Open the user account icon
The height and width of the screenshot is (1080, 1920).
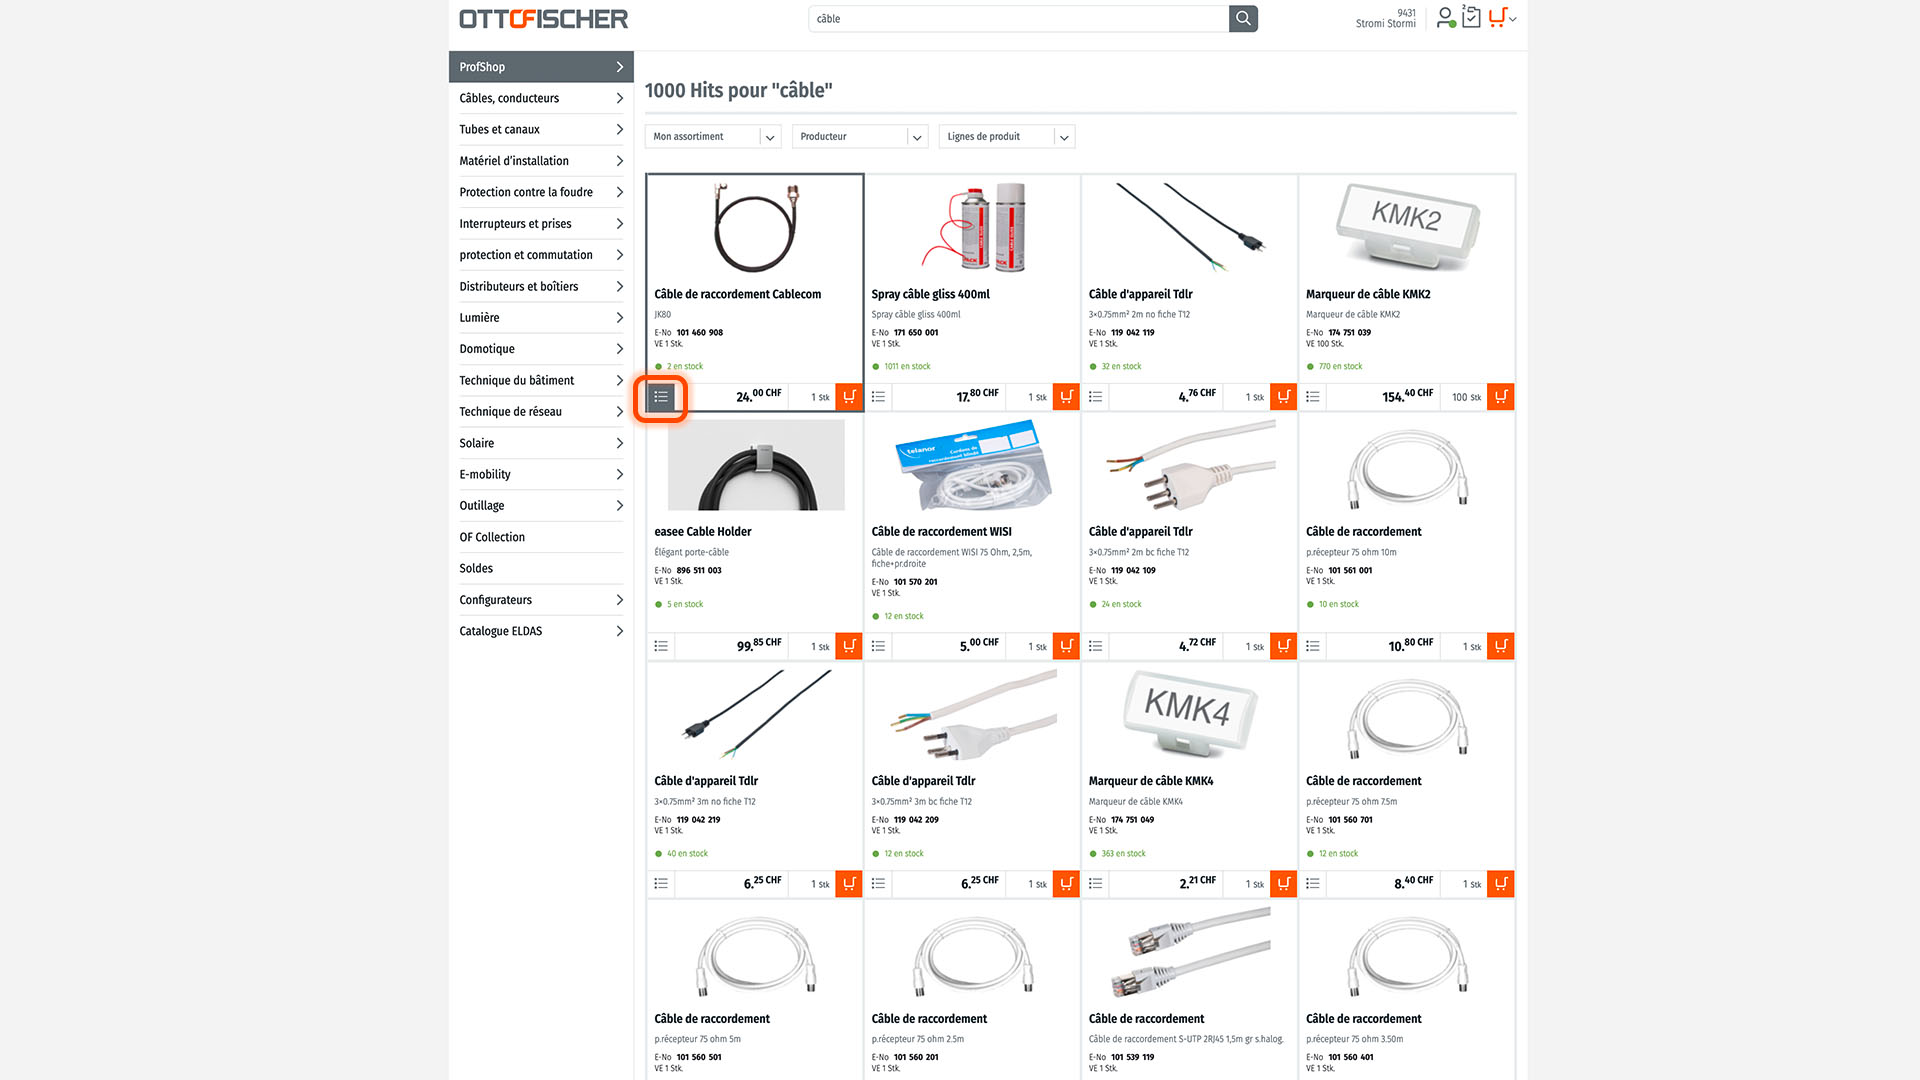[1445, 18]
